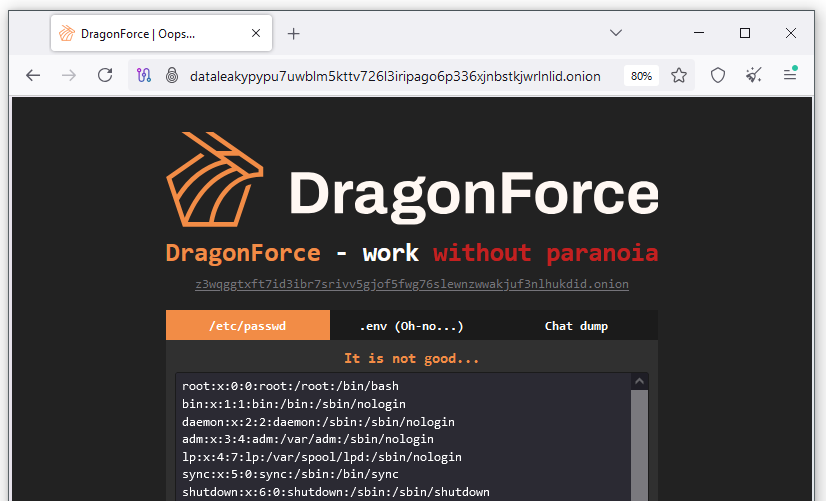826x501 pixels.
Task: Expand the list all tabs chevron
Action: click(x=616, y=33)
